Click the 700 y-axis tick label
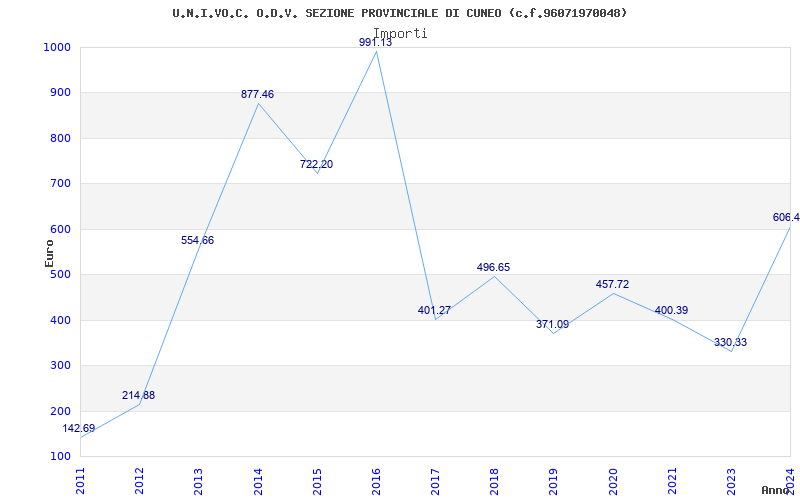The width and height of the screenshot is (800, 500). point(60,184)
